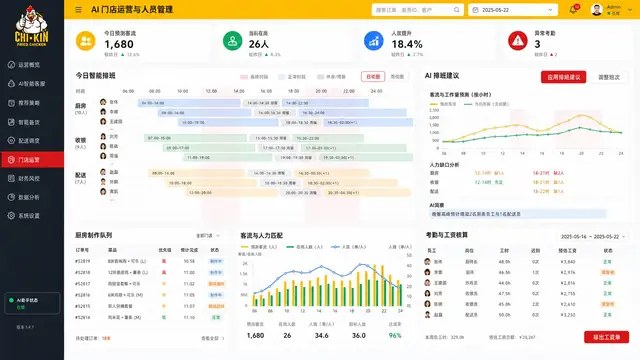The width and height of the screenshot is (640, 360).
Task: Click the magnifier icon in search box
Action: coord(456,10)
